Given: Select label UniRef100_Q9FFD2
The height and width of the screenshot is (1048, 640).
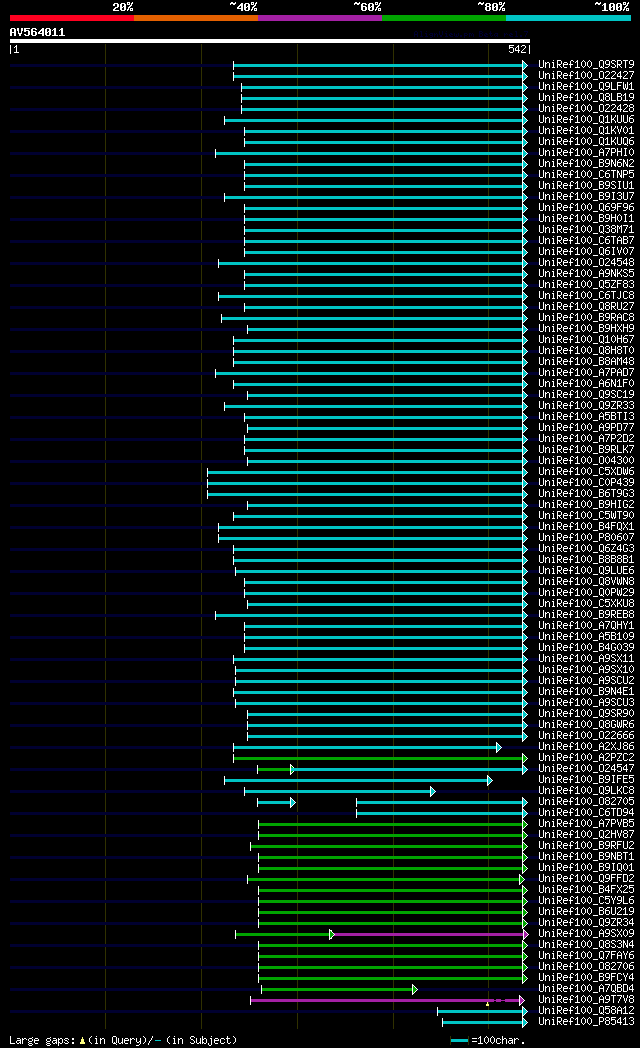Looking at the screenshot, I should point(586,879).
